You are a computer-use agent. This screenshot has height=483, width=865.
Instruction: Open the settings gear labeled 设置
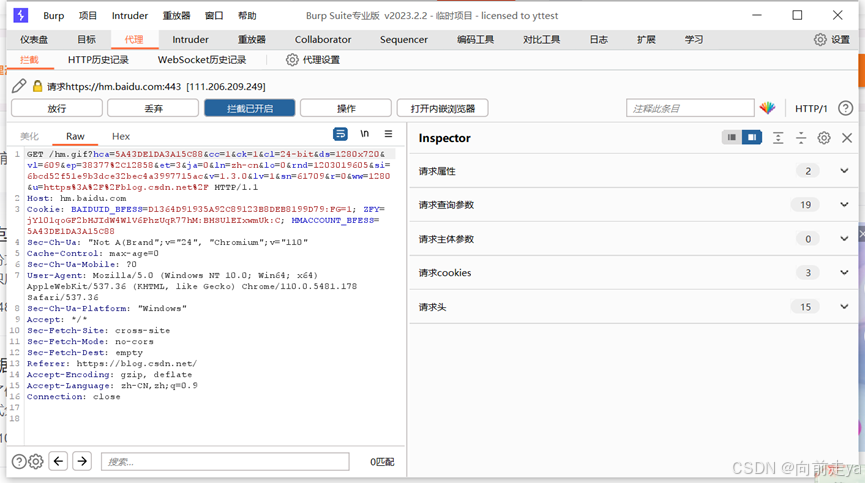(x=832, y=40)
